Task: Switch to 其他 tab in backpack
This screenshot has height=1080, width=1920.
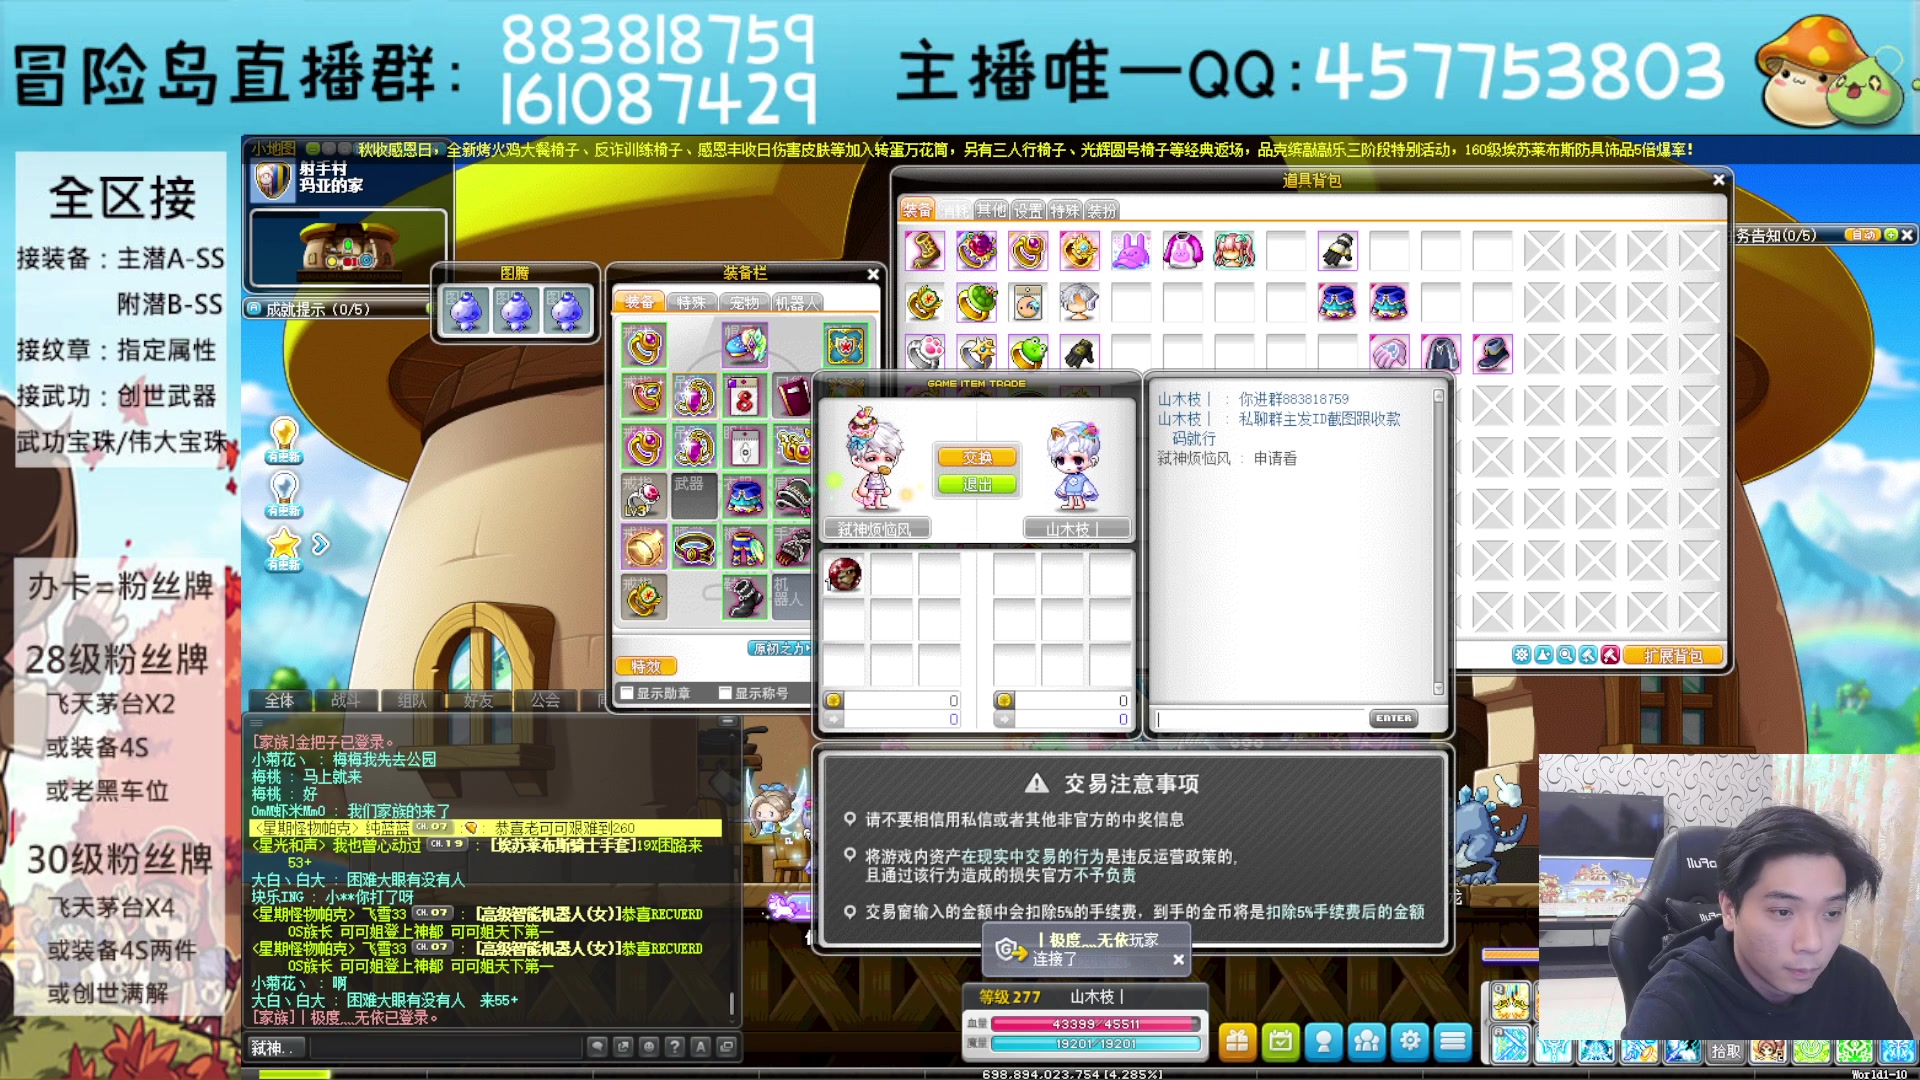Action: [x=992, y=210]
